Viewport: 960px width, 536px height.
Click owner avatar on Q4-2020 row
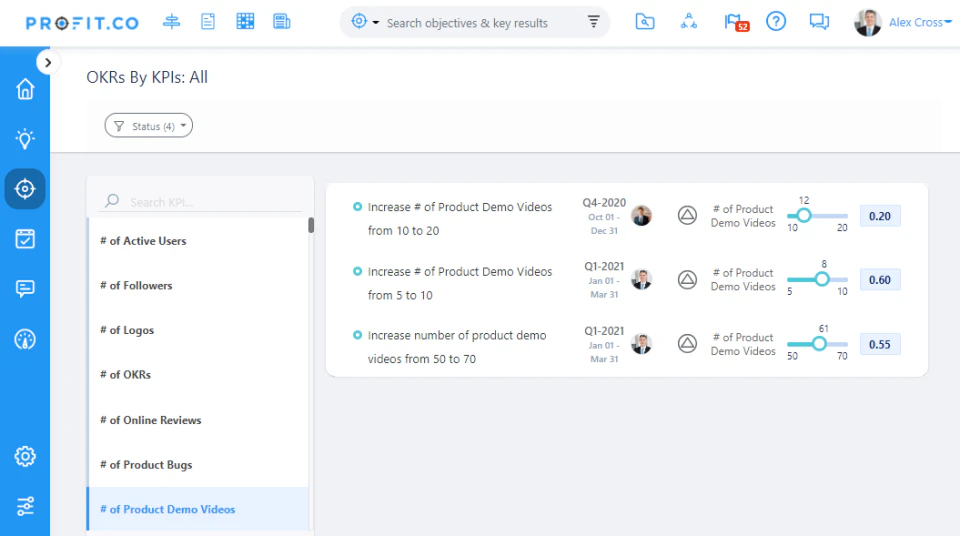pos(642,216)
